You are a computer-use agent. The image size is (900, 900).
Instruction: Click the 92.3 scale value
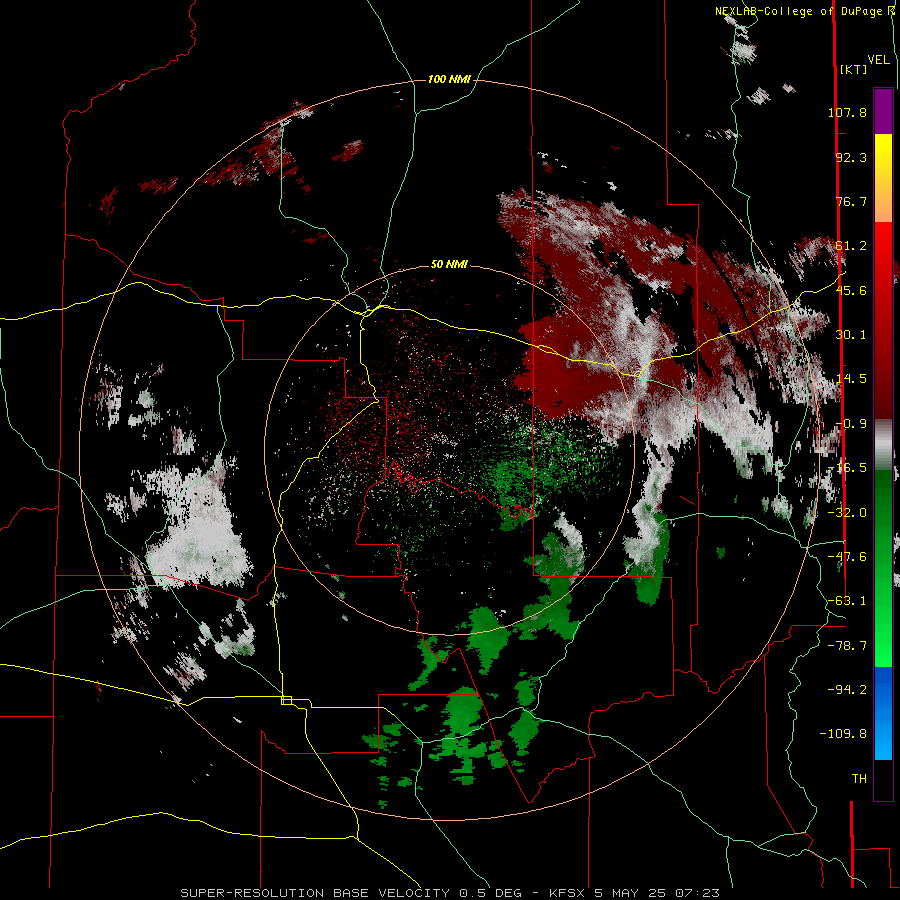click(x=851, y=157)
